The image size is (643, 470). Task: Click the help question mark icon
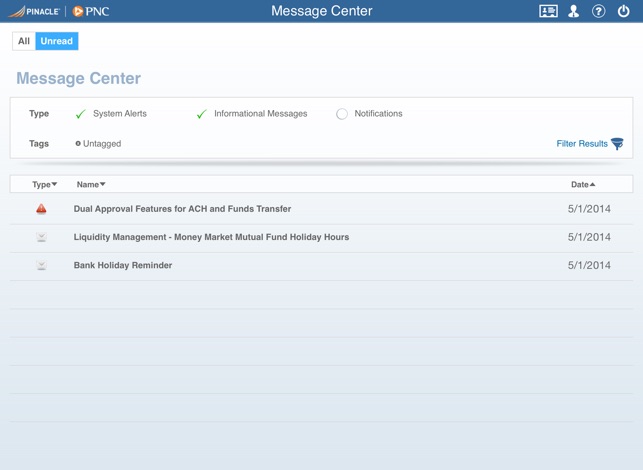click(599, 11)
